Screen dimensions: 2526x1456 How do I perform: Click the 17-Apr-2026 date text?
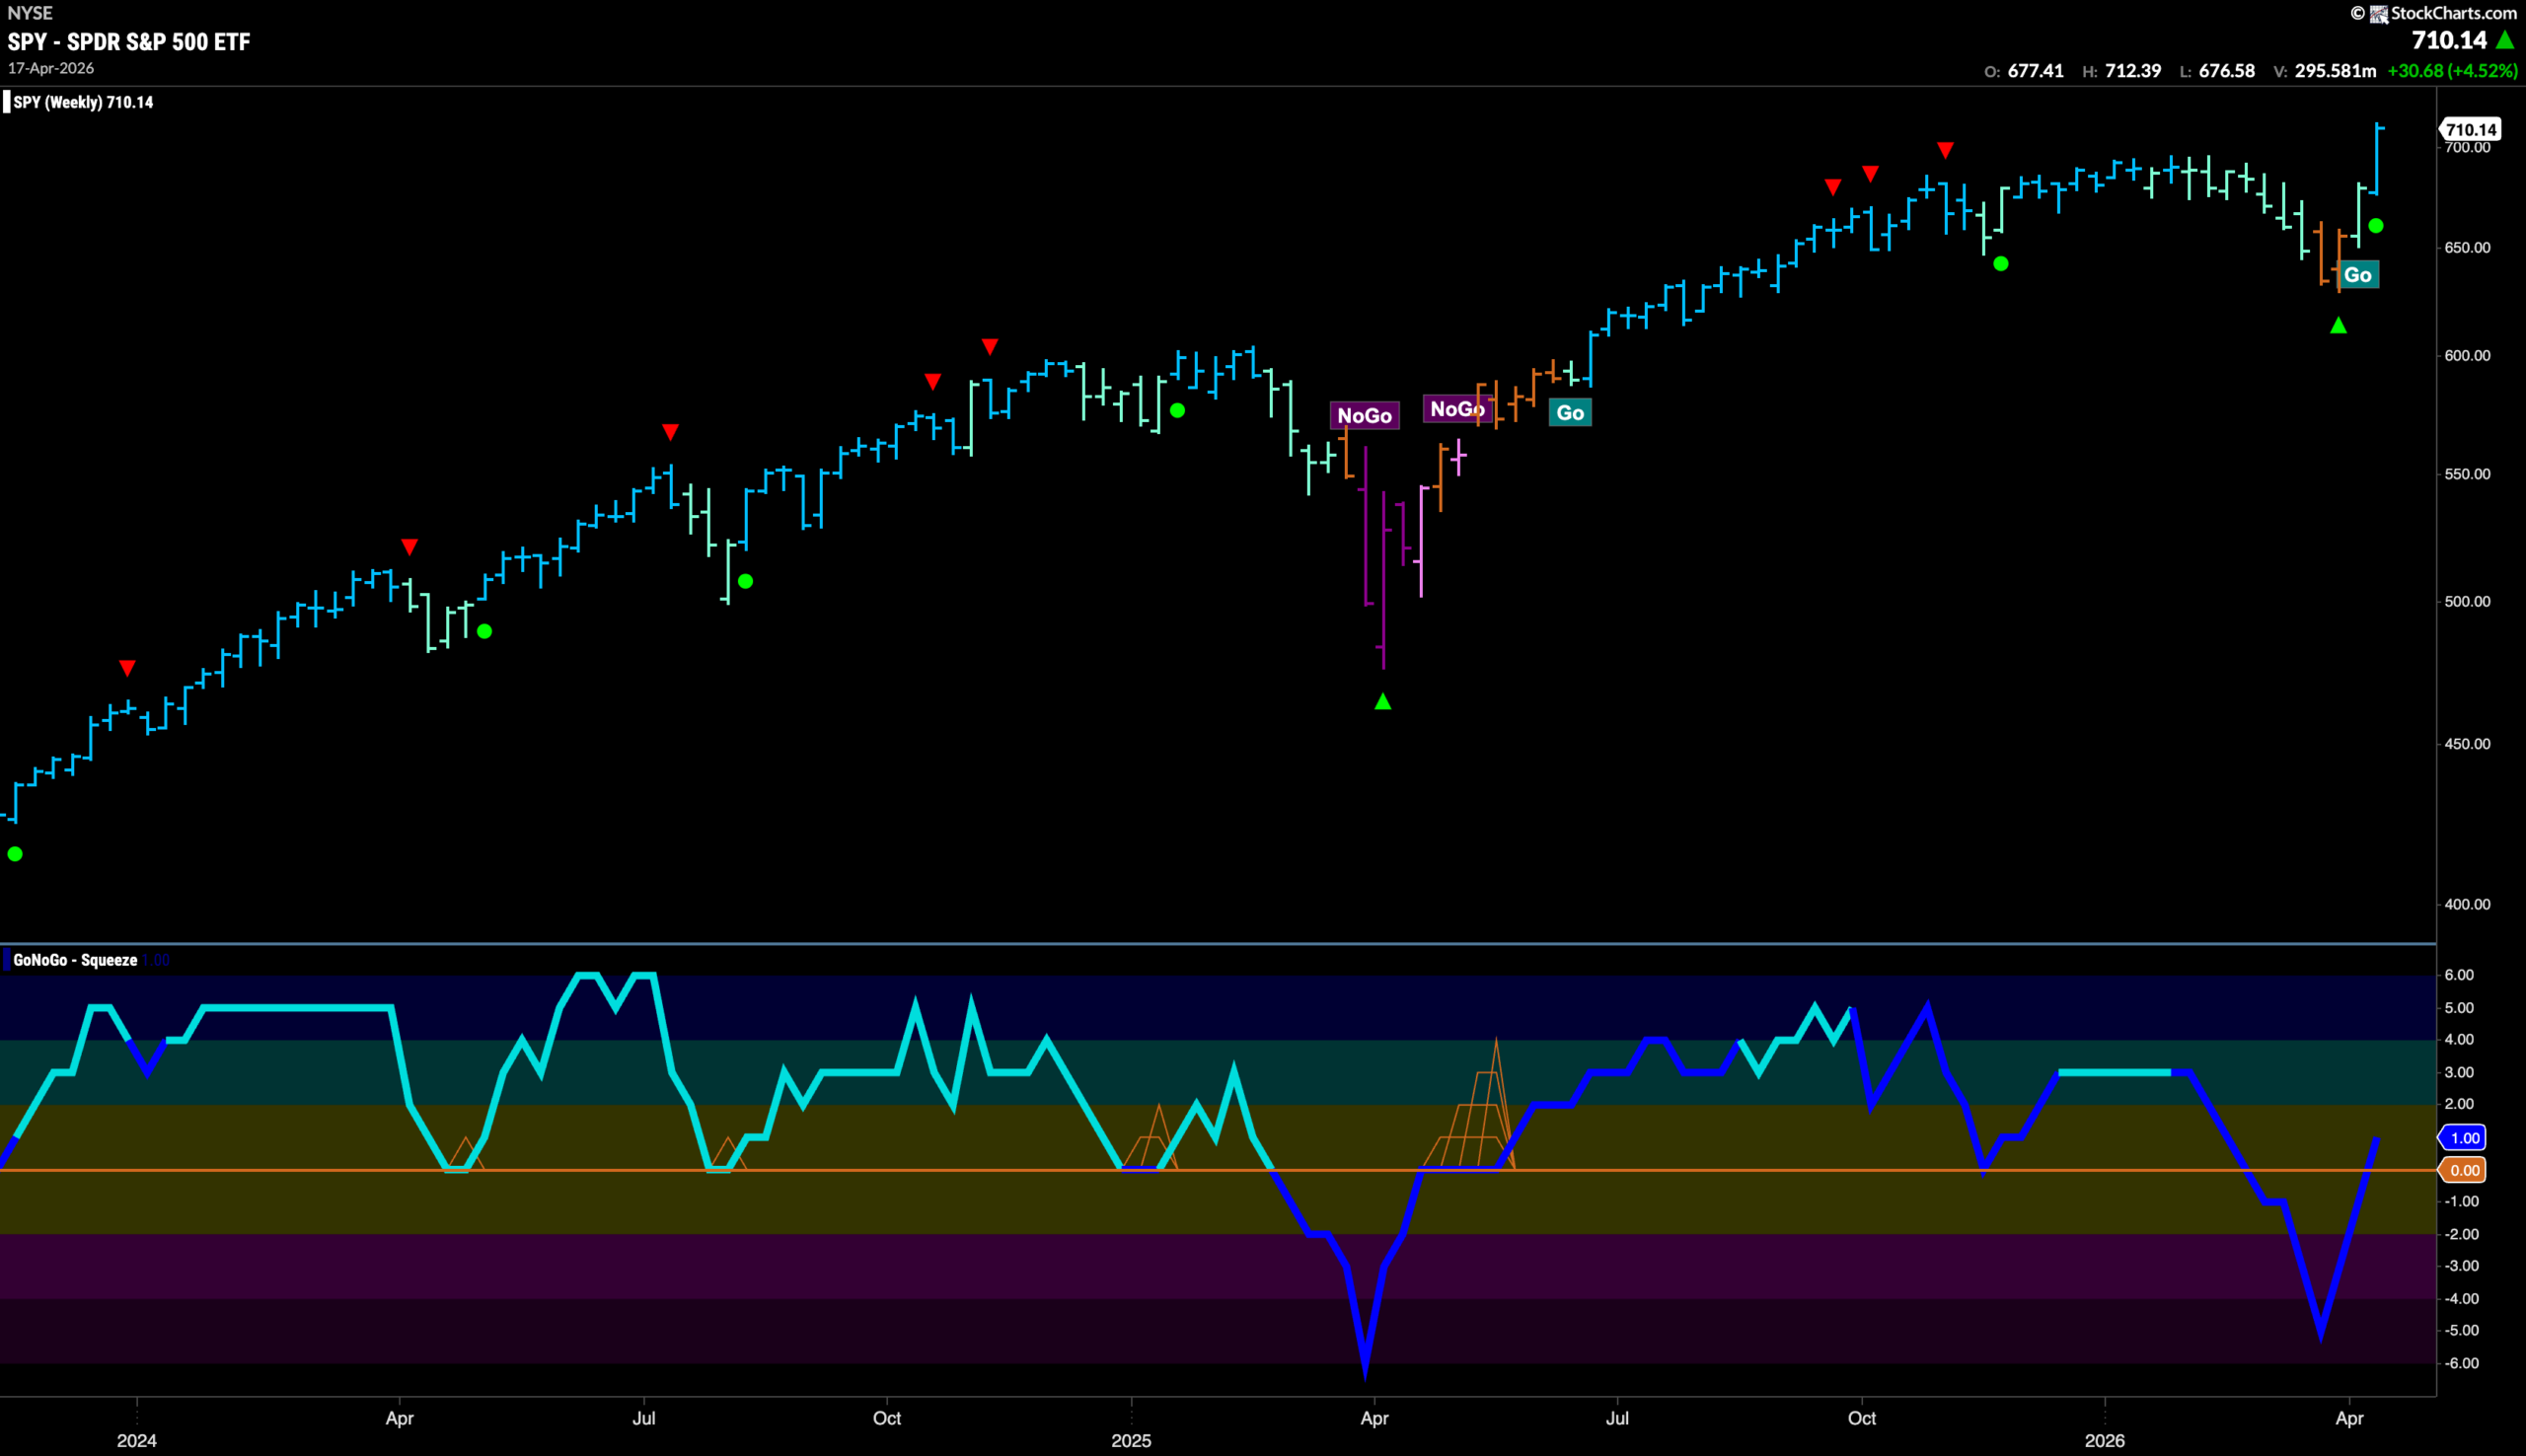[x=51, y=68]
